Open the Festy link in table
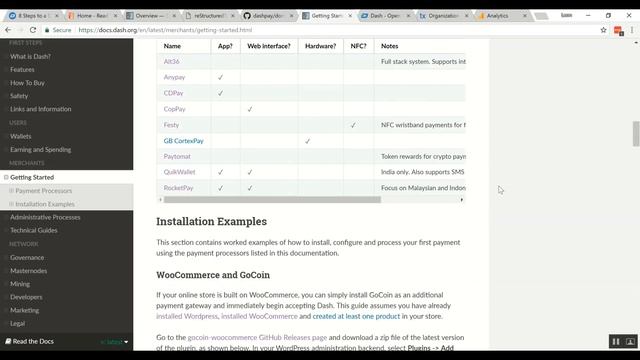Image resolution: width=640 pixels, height=360 pixels. pyautogui.click(x=171, y=125)
